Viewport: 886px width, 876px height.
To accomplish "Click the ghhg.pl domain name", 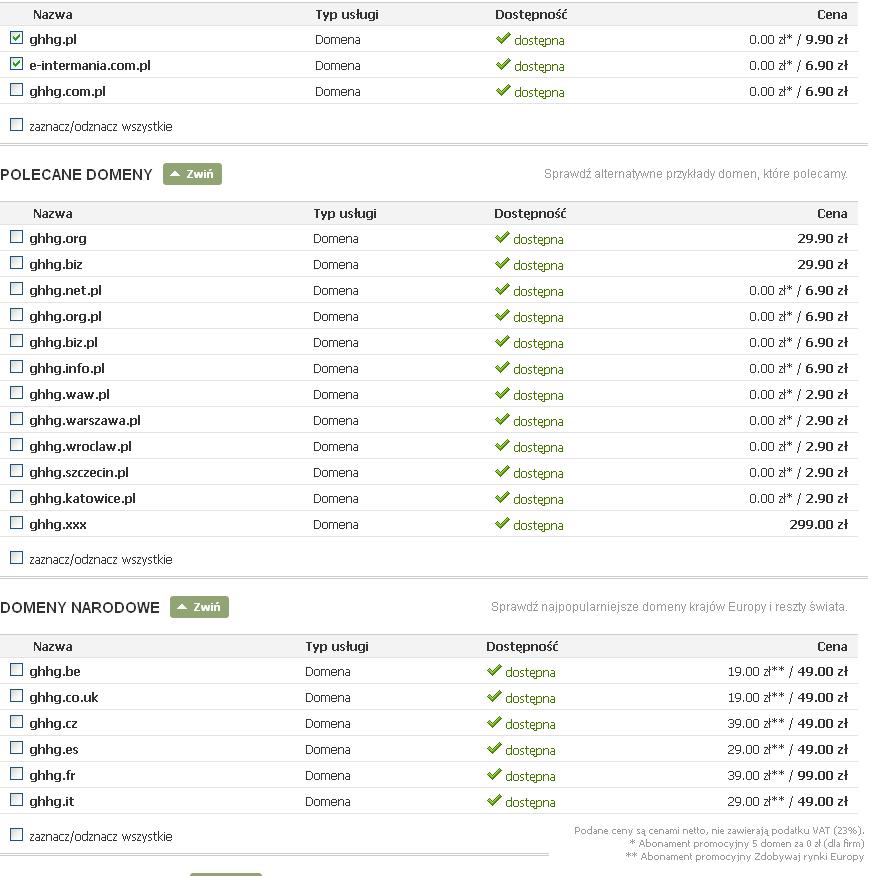I will [x=53, y=40].
